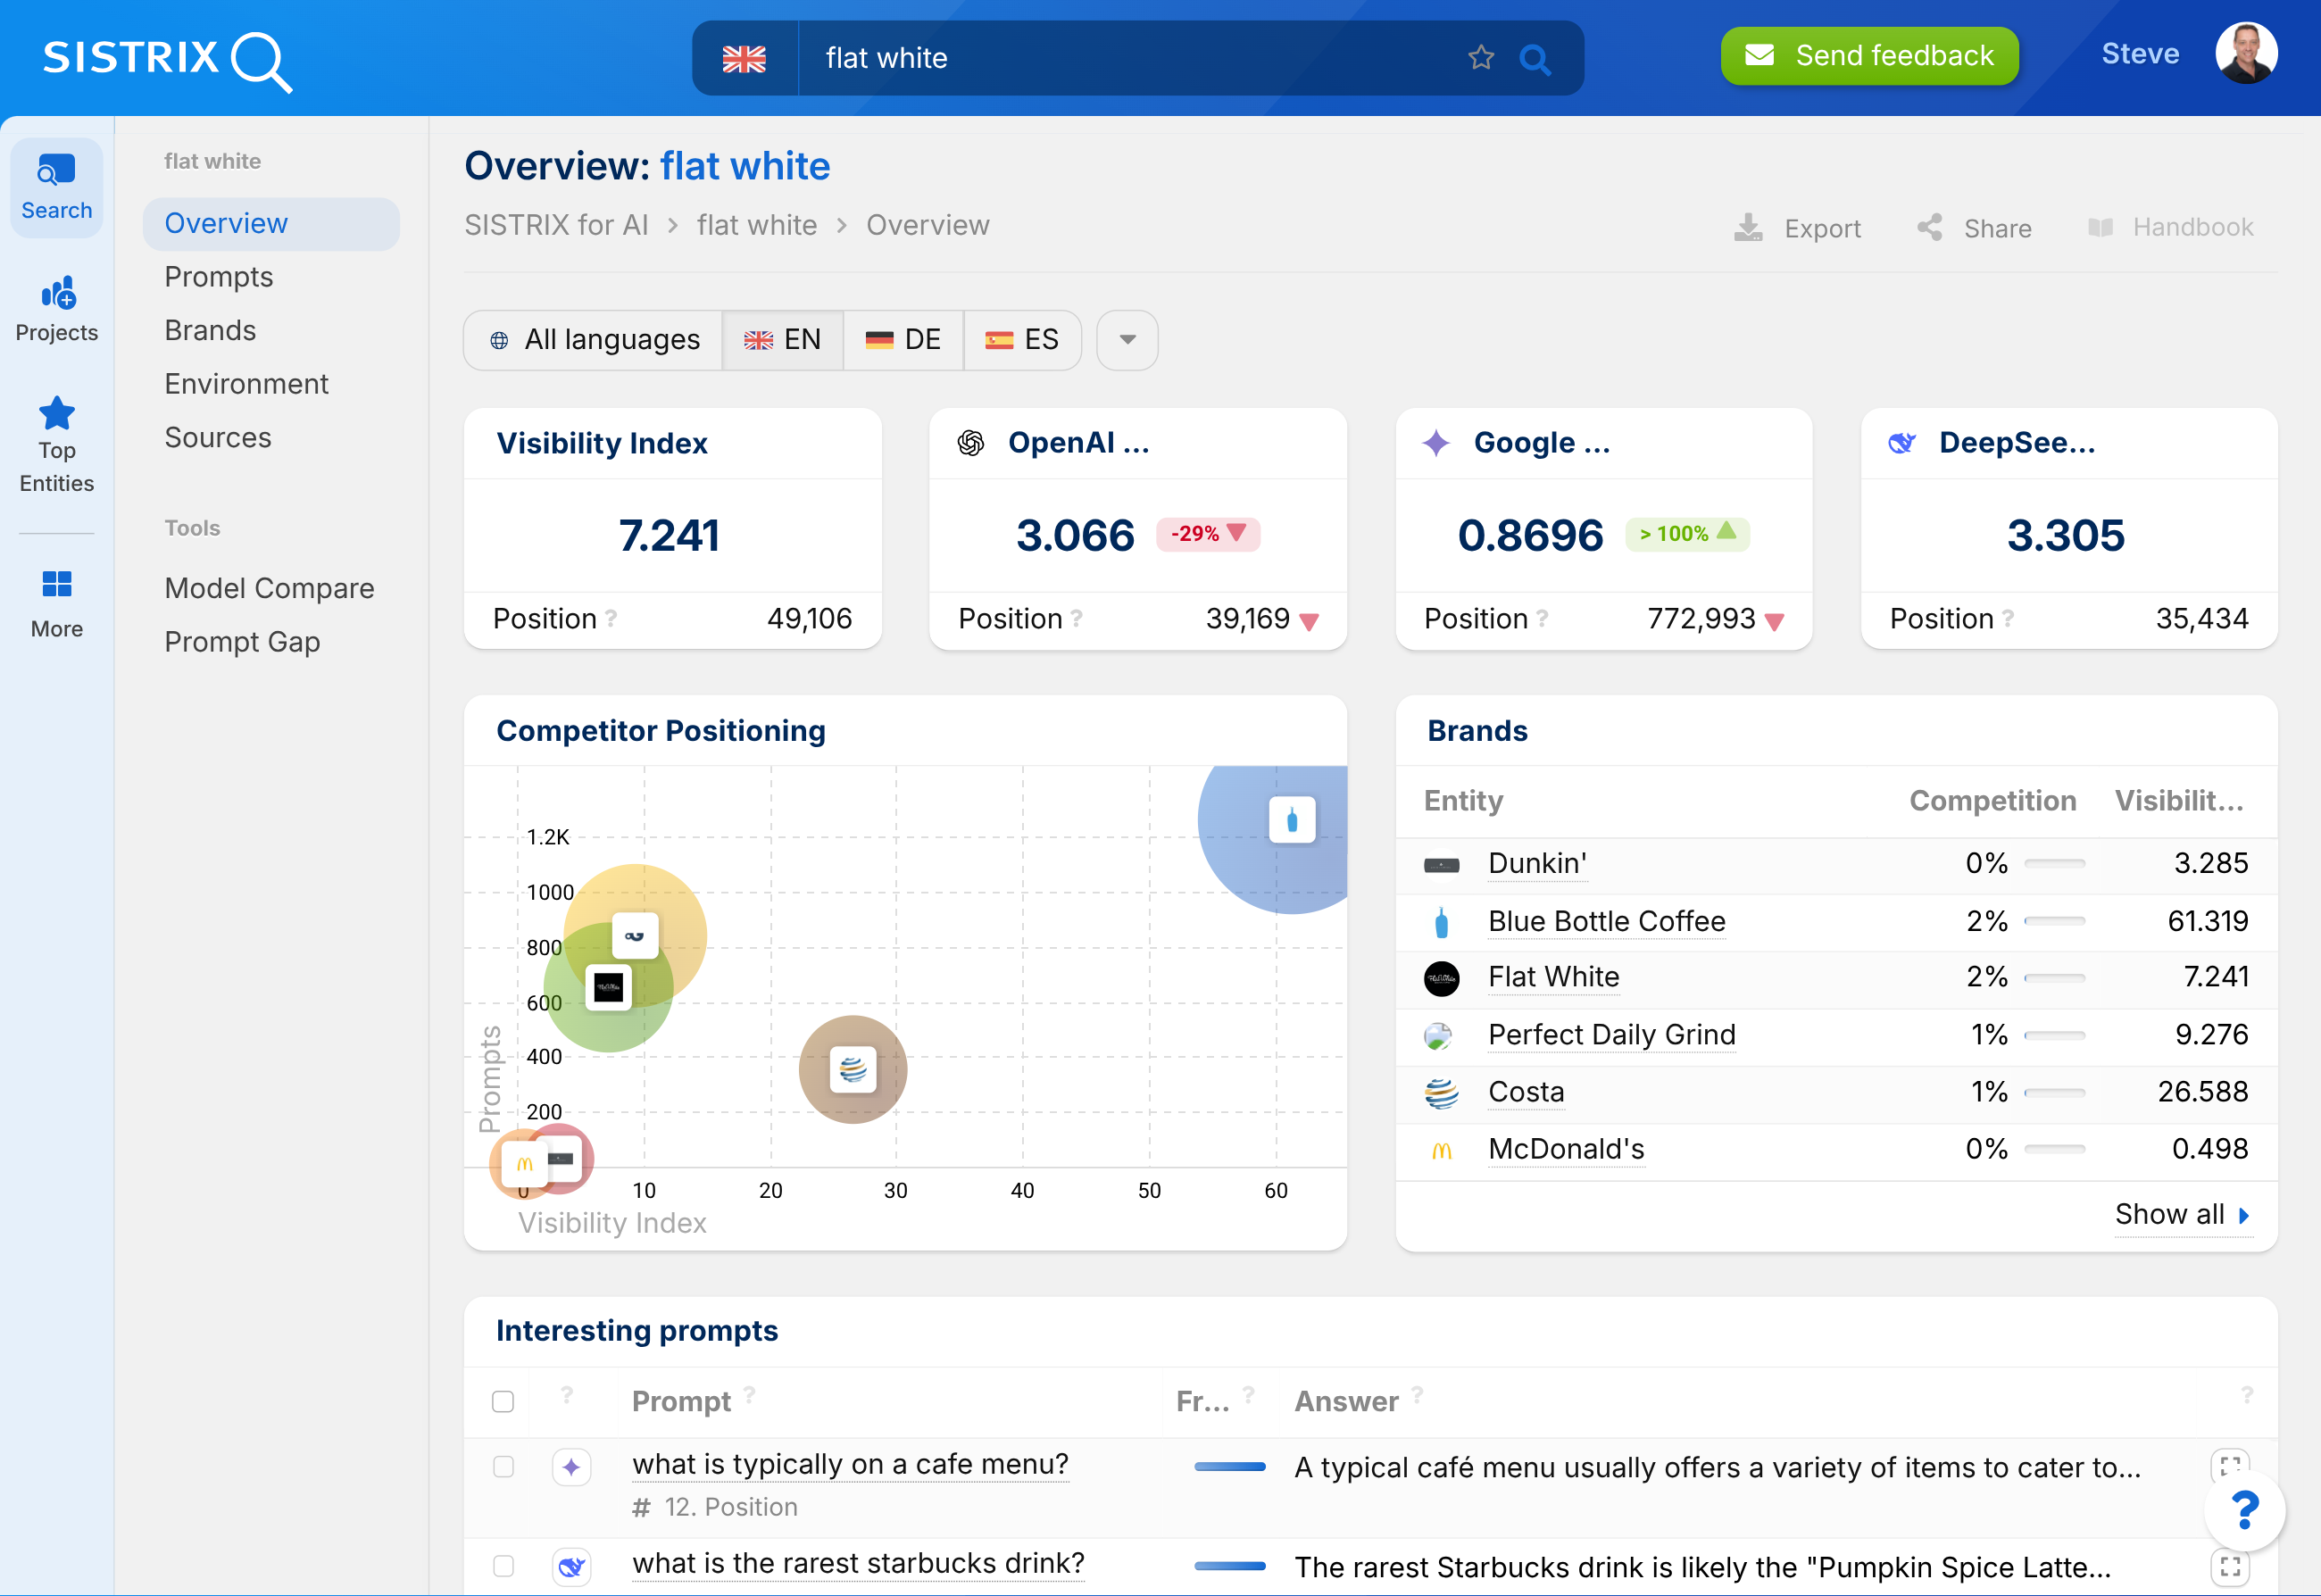Sort by the Prompt column header

pos(681,1401)
